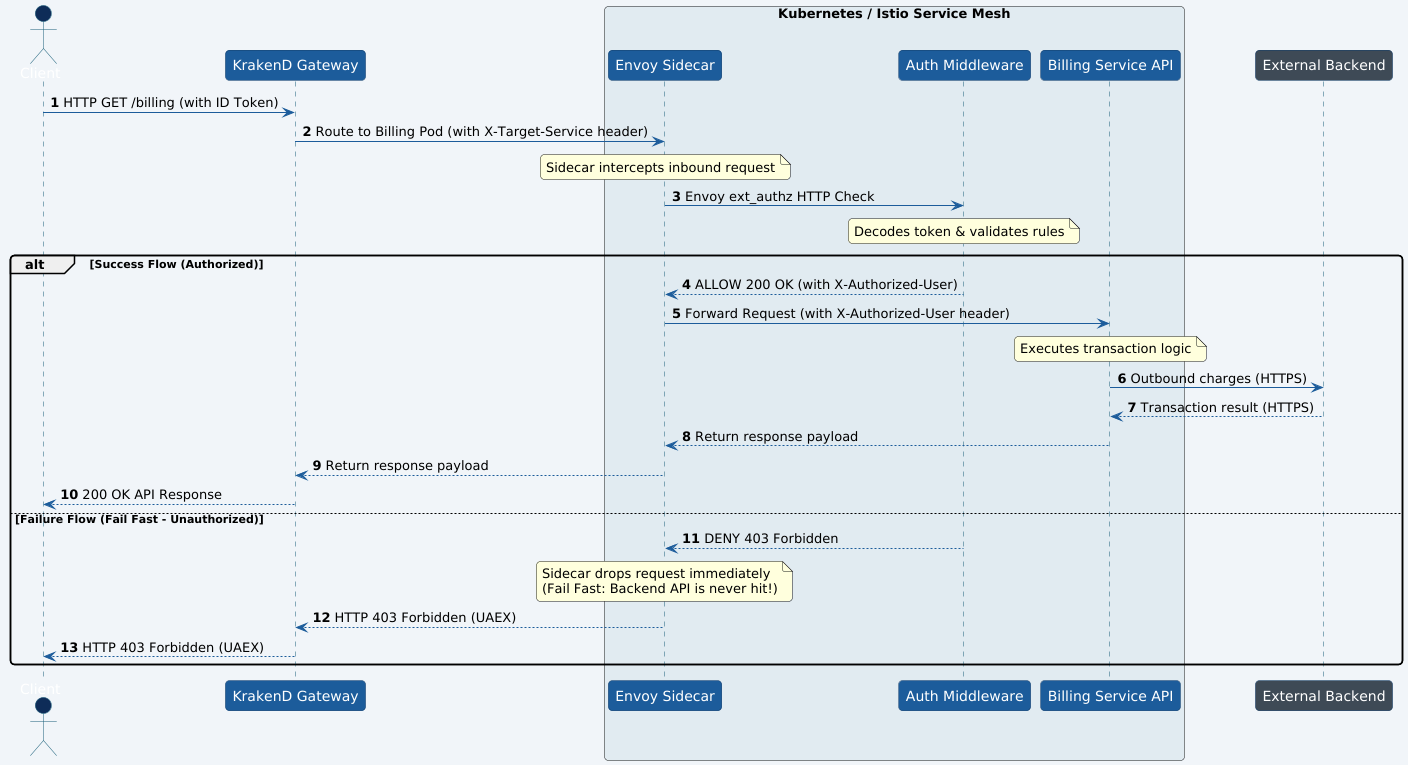
Task: Click the note 'Executes transaction logic'
Action: pos(1110,349)
